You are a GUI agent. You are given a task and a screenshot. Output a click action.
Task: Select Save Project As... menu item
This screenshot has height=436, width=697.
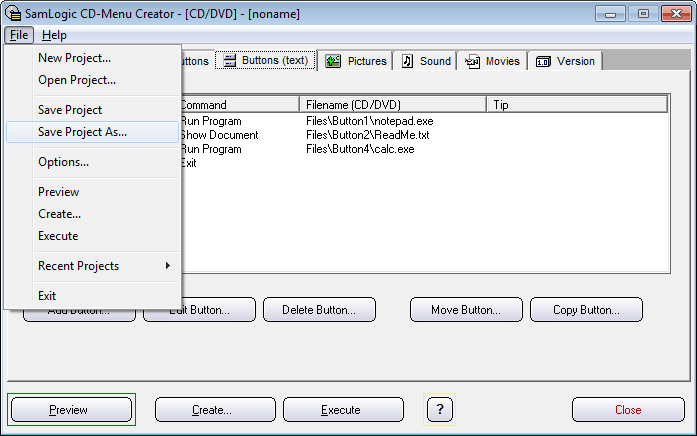93,132
